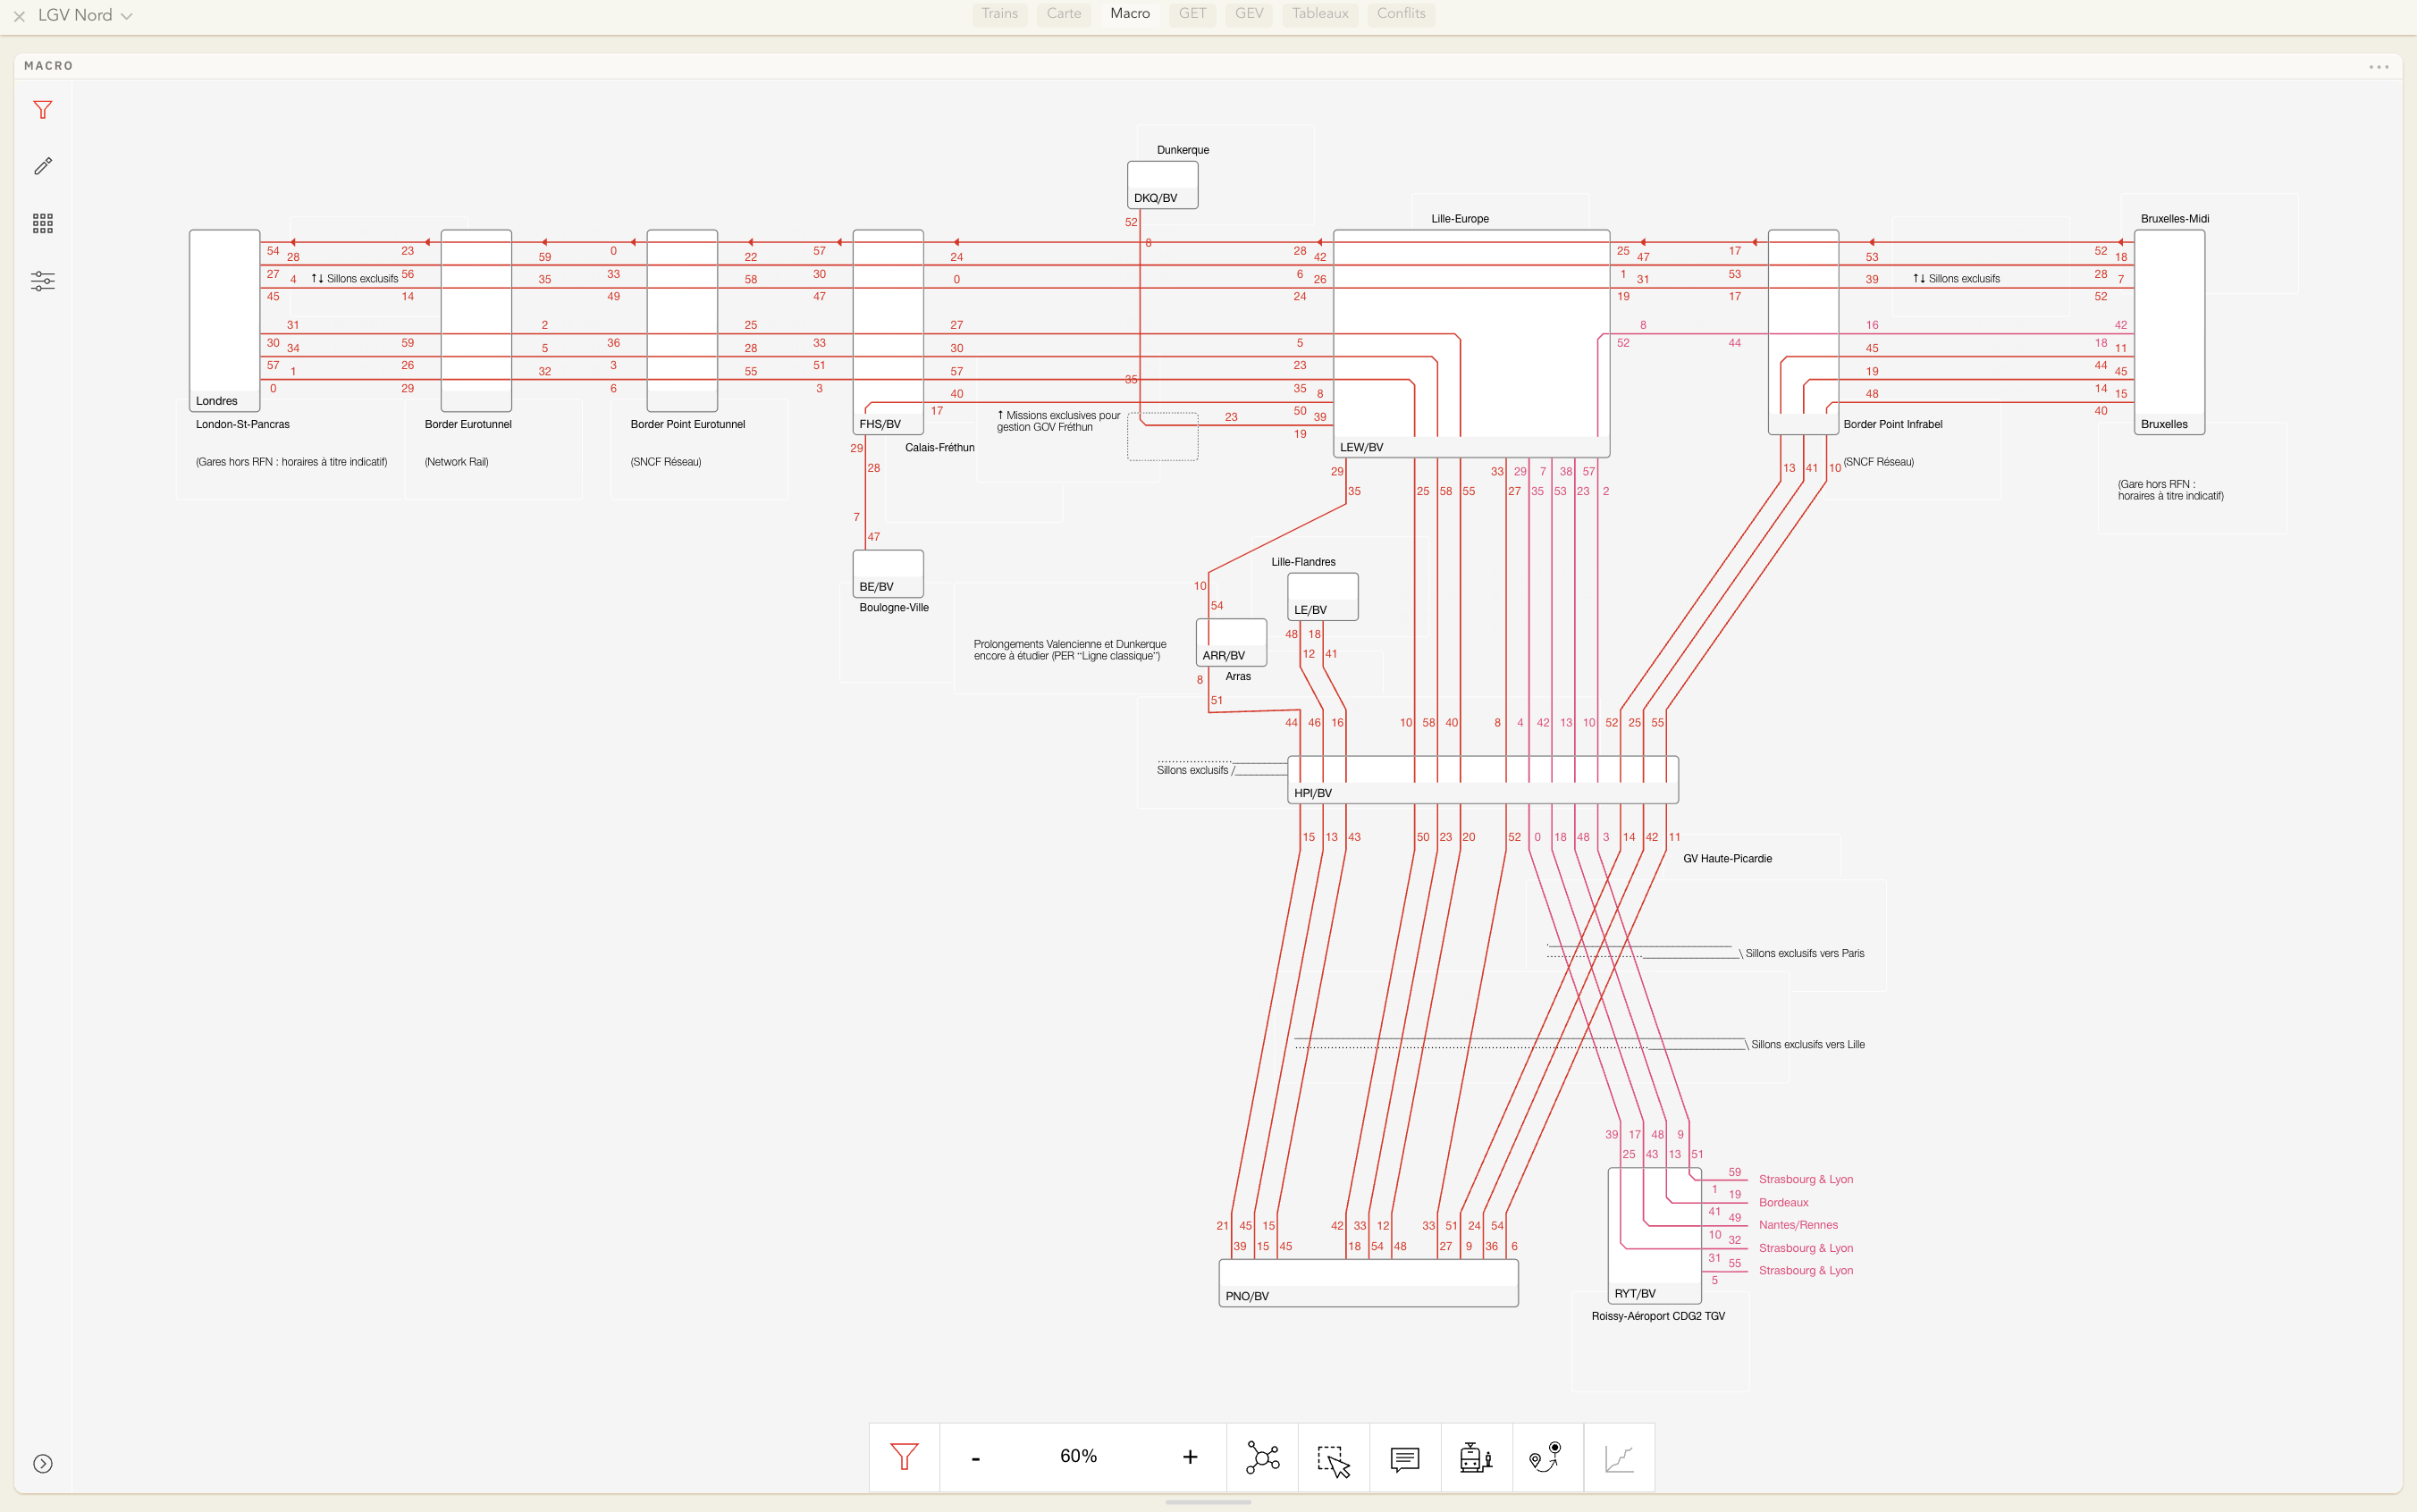Click the Nantes/Rennes destination label

pos(1798,1225)
